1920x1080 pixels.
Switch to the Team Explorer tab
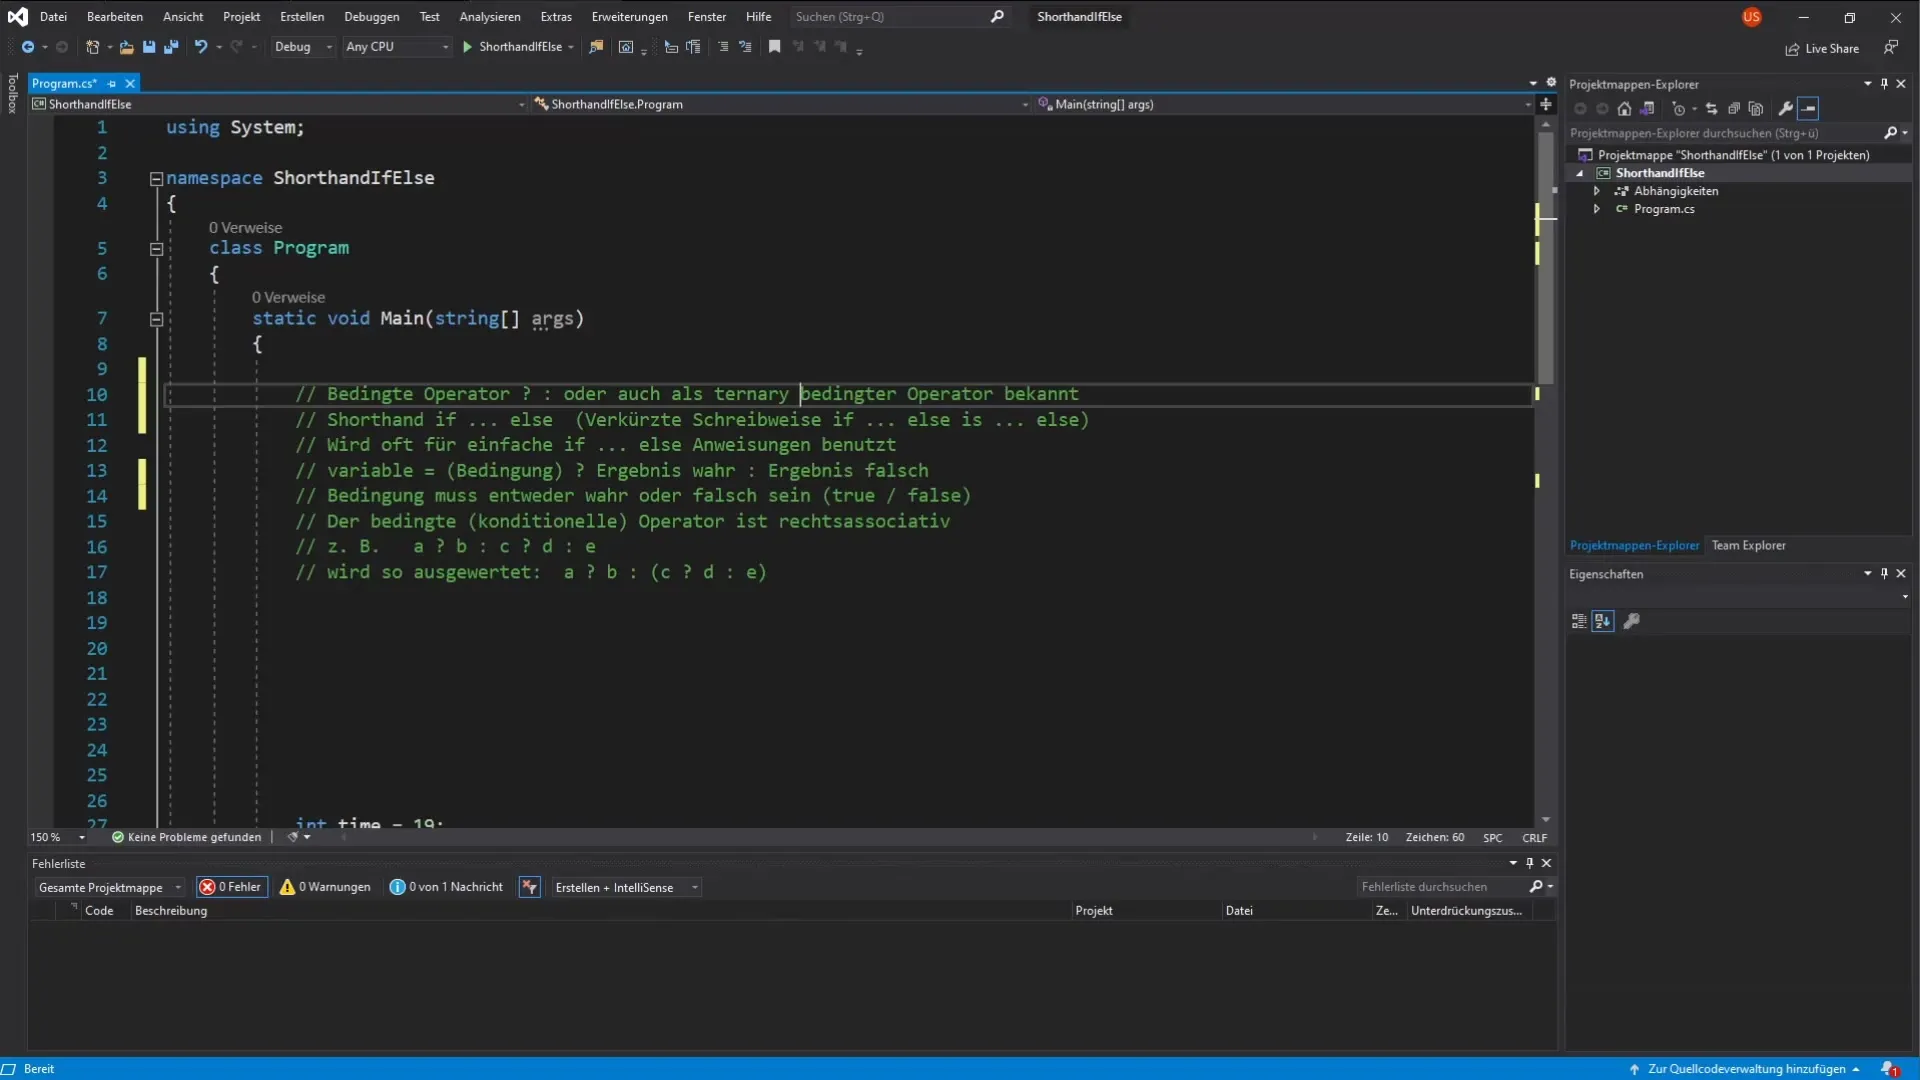(x=1748, y=545)
